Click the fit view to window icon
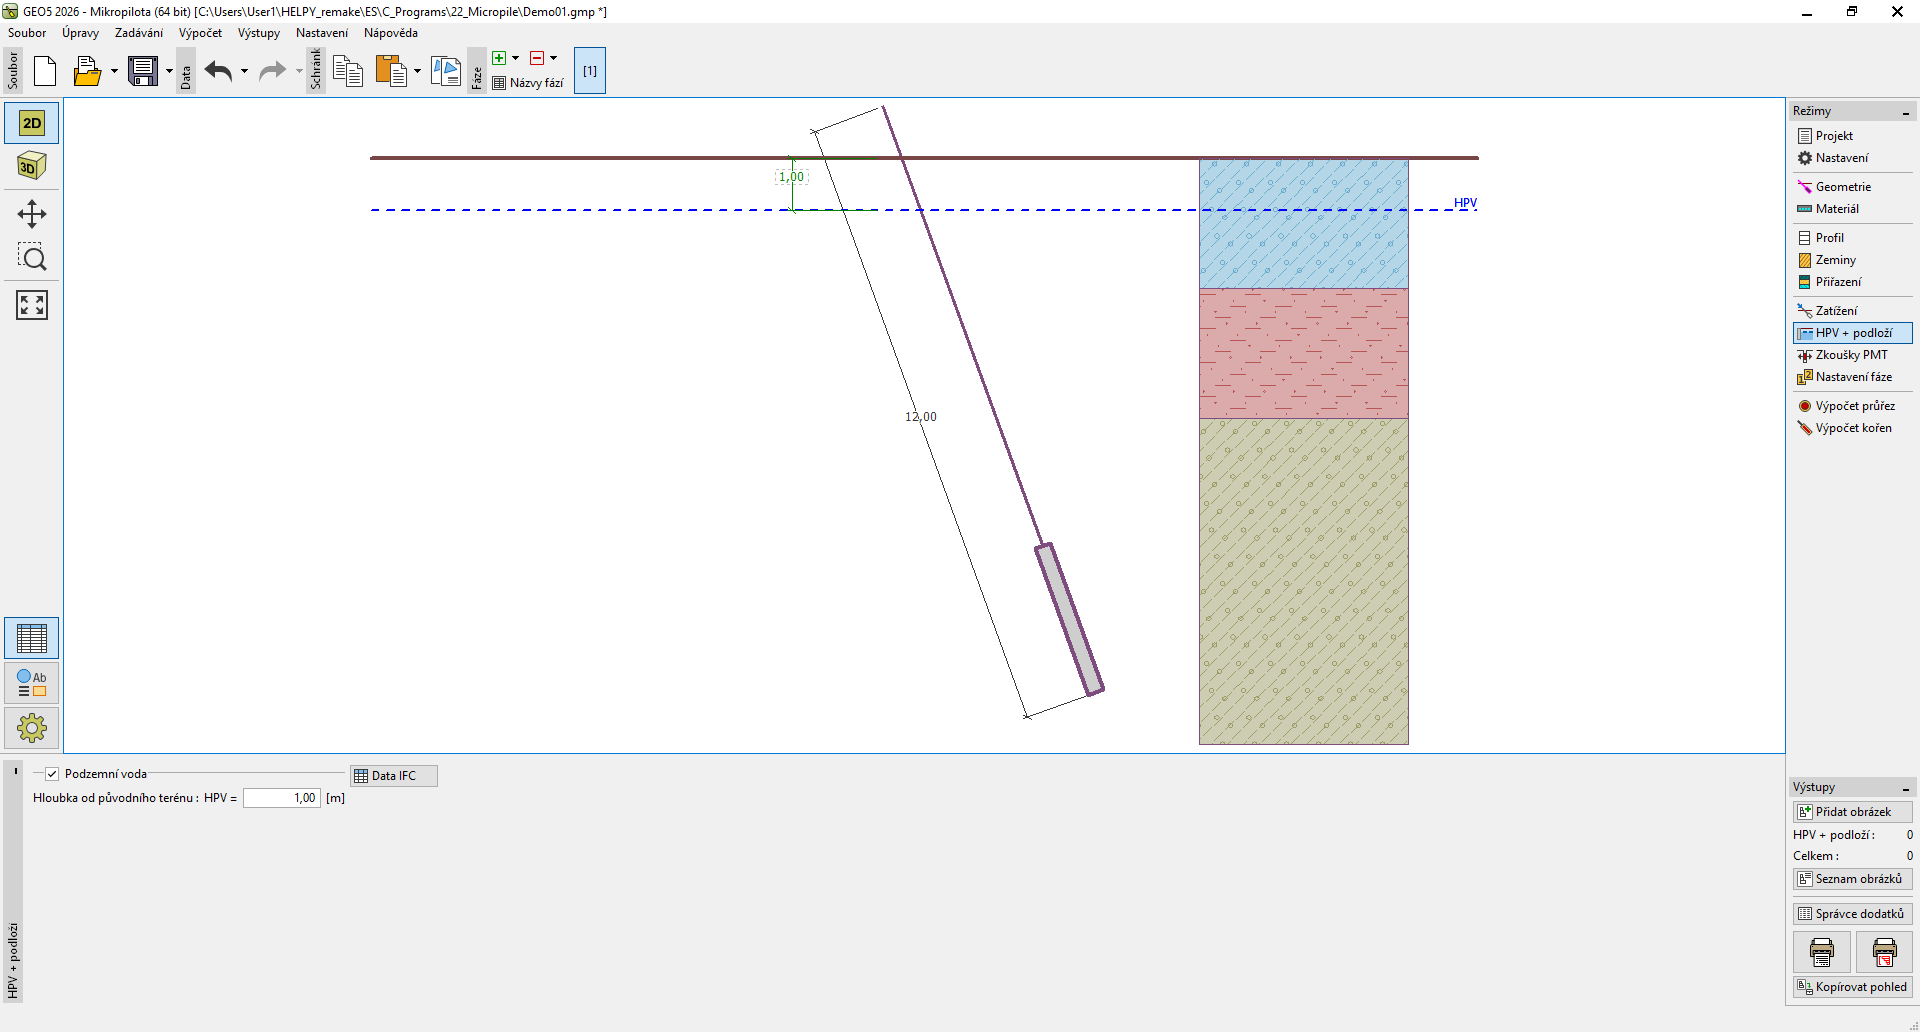Image resolution: width=1920 pixels, height=1032 pixels. tap(32, 305)
